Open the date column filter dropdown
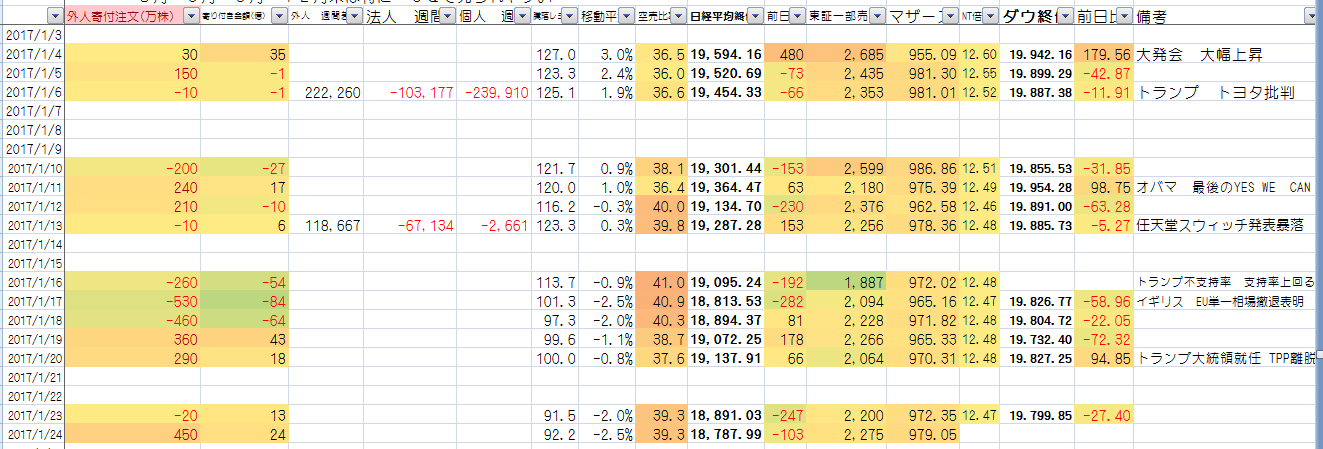1323x449 pixels. point(53,17)
